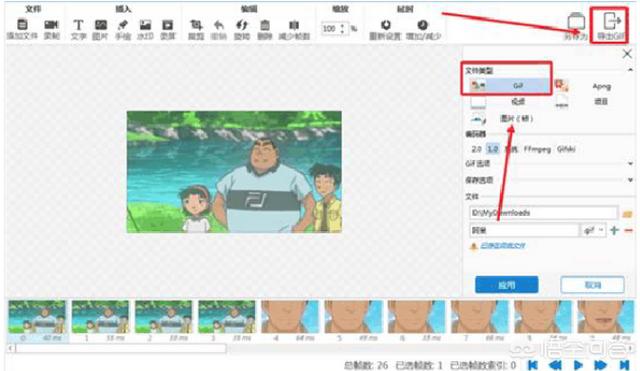Viewport: 640px width, 371px height.
Task: Open the .gif extension dropdown
Action: coord(593,231)
